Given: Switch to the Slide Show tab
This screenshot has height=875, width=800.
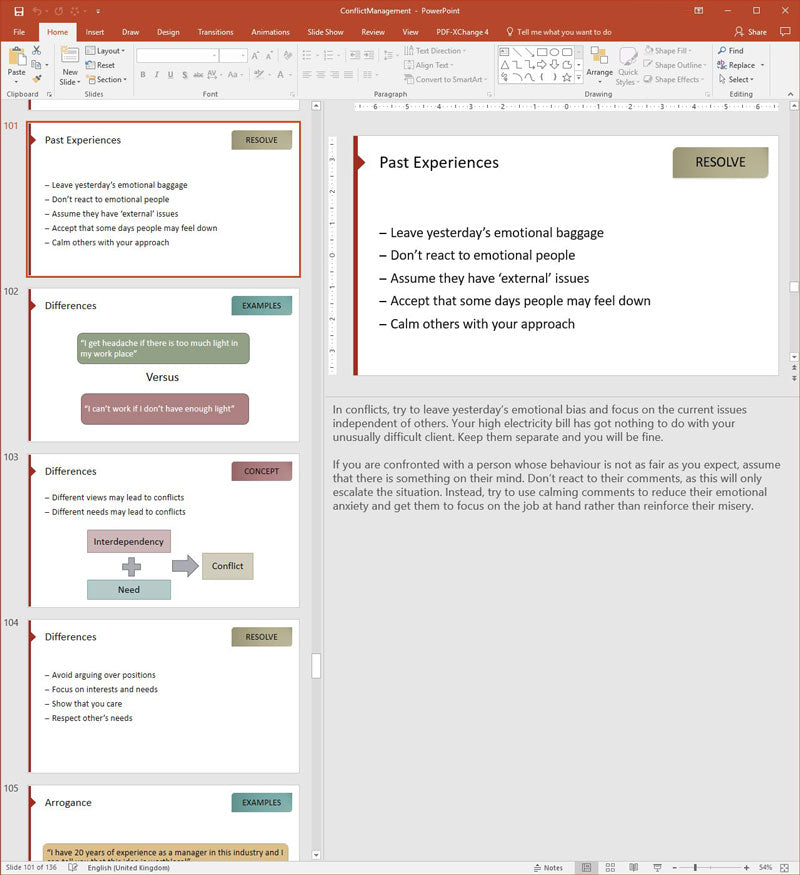Looking at the screenshot, I should point(326,32).
